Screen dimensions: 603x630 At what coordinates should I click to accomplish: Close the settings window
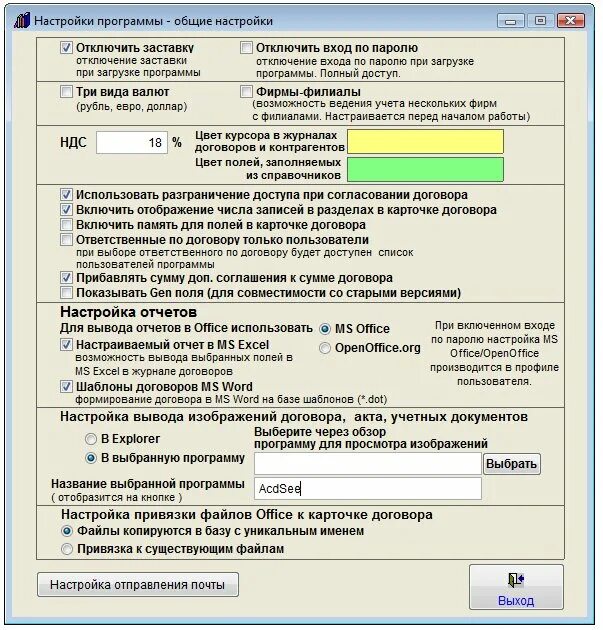[570, 21]
